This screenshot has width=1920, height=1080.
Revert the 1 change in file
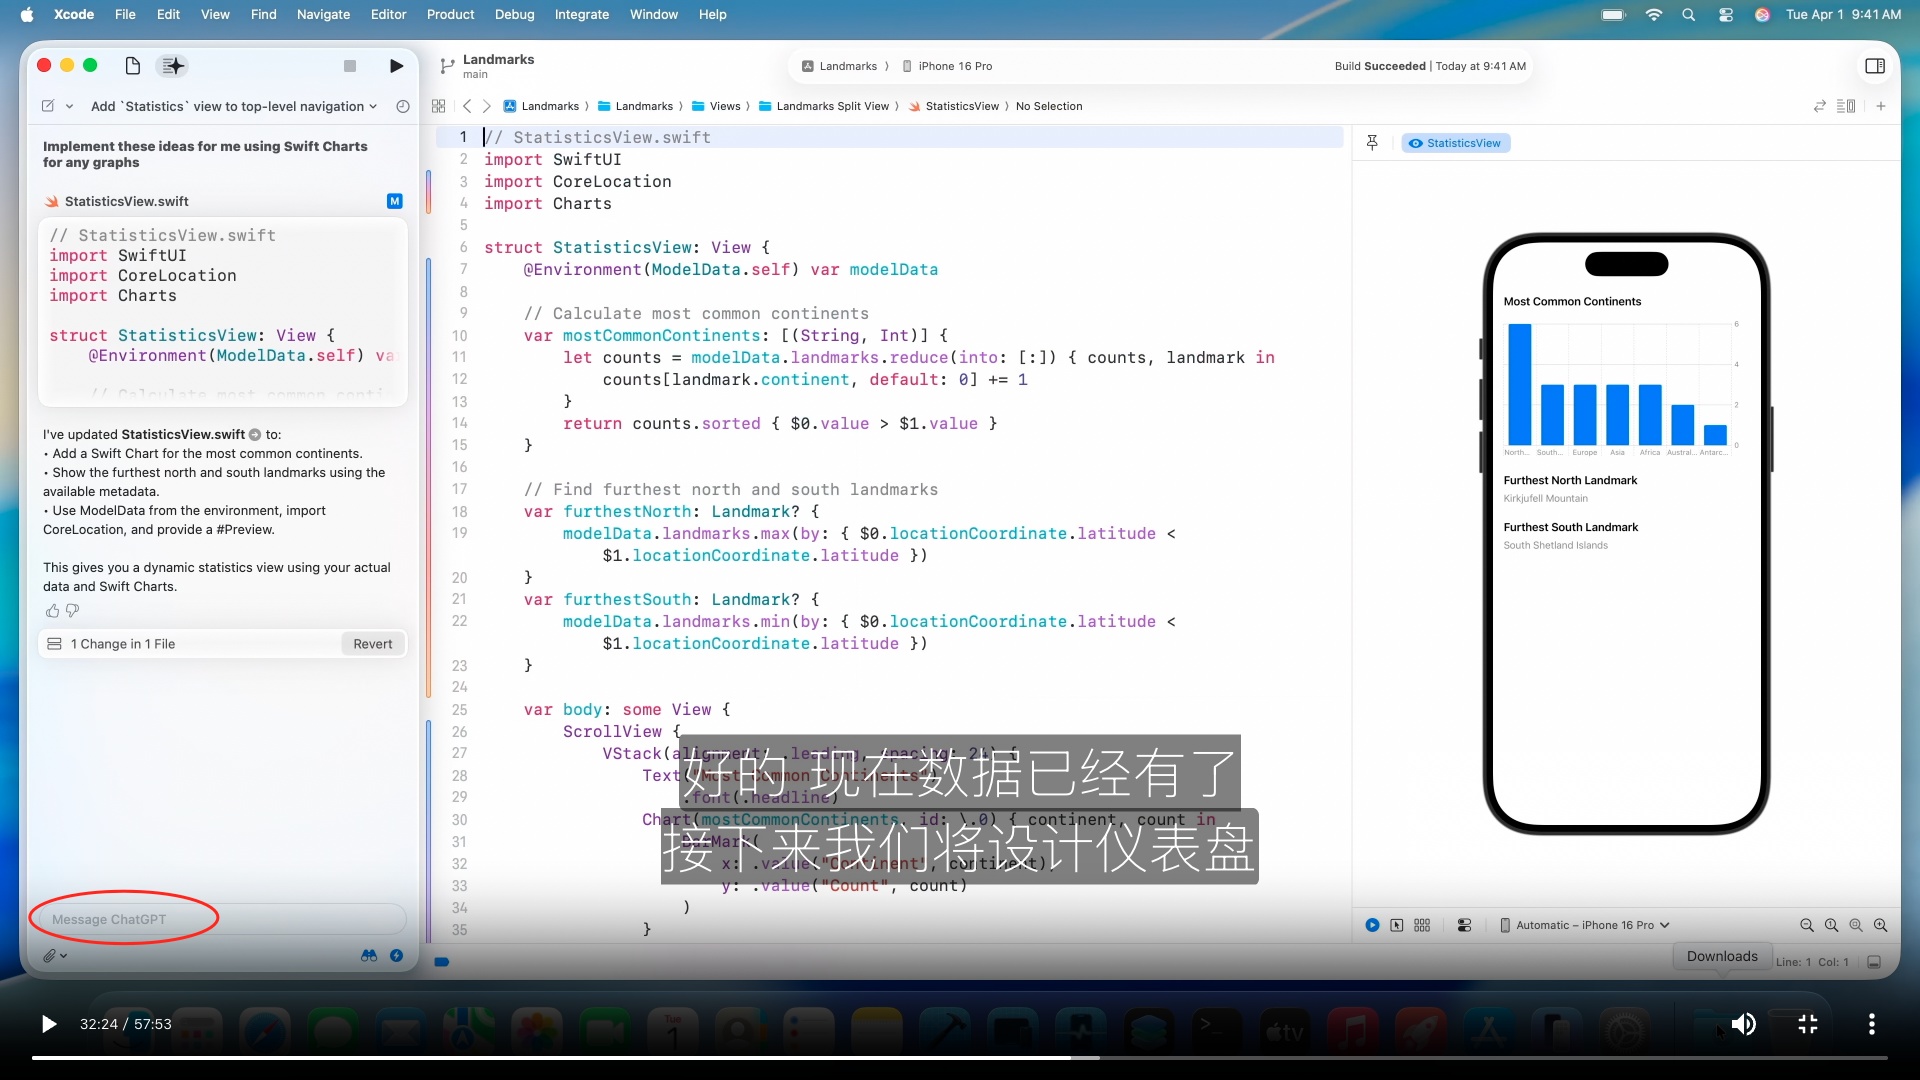[x=372, y=644]
